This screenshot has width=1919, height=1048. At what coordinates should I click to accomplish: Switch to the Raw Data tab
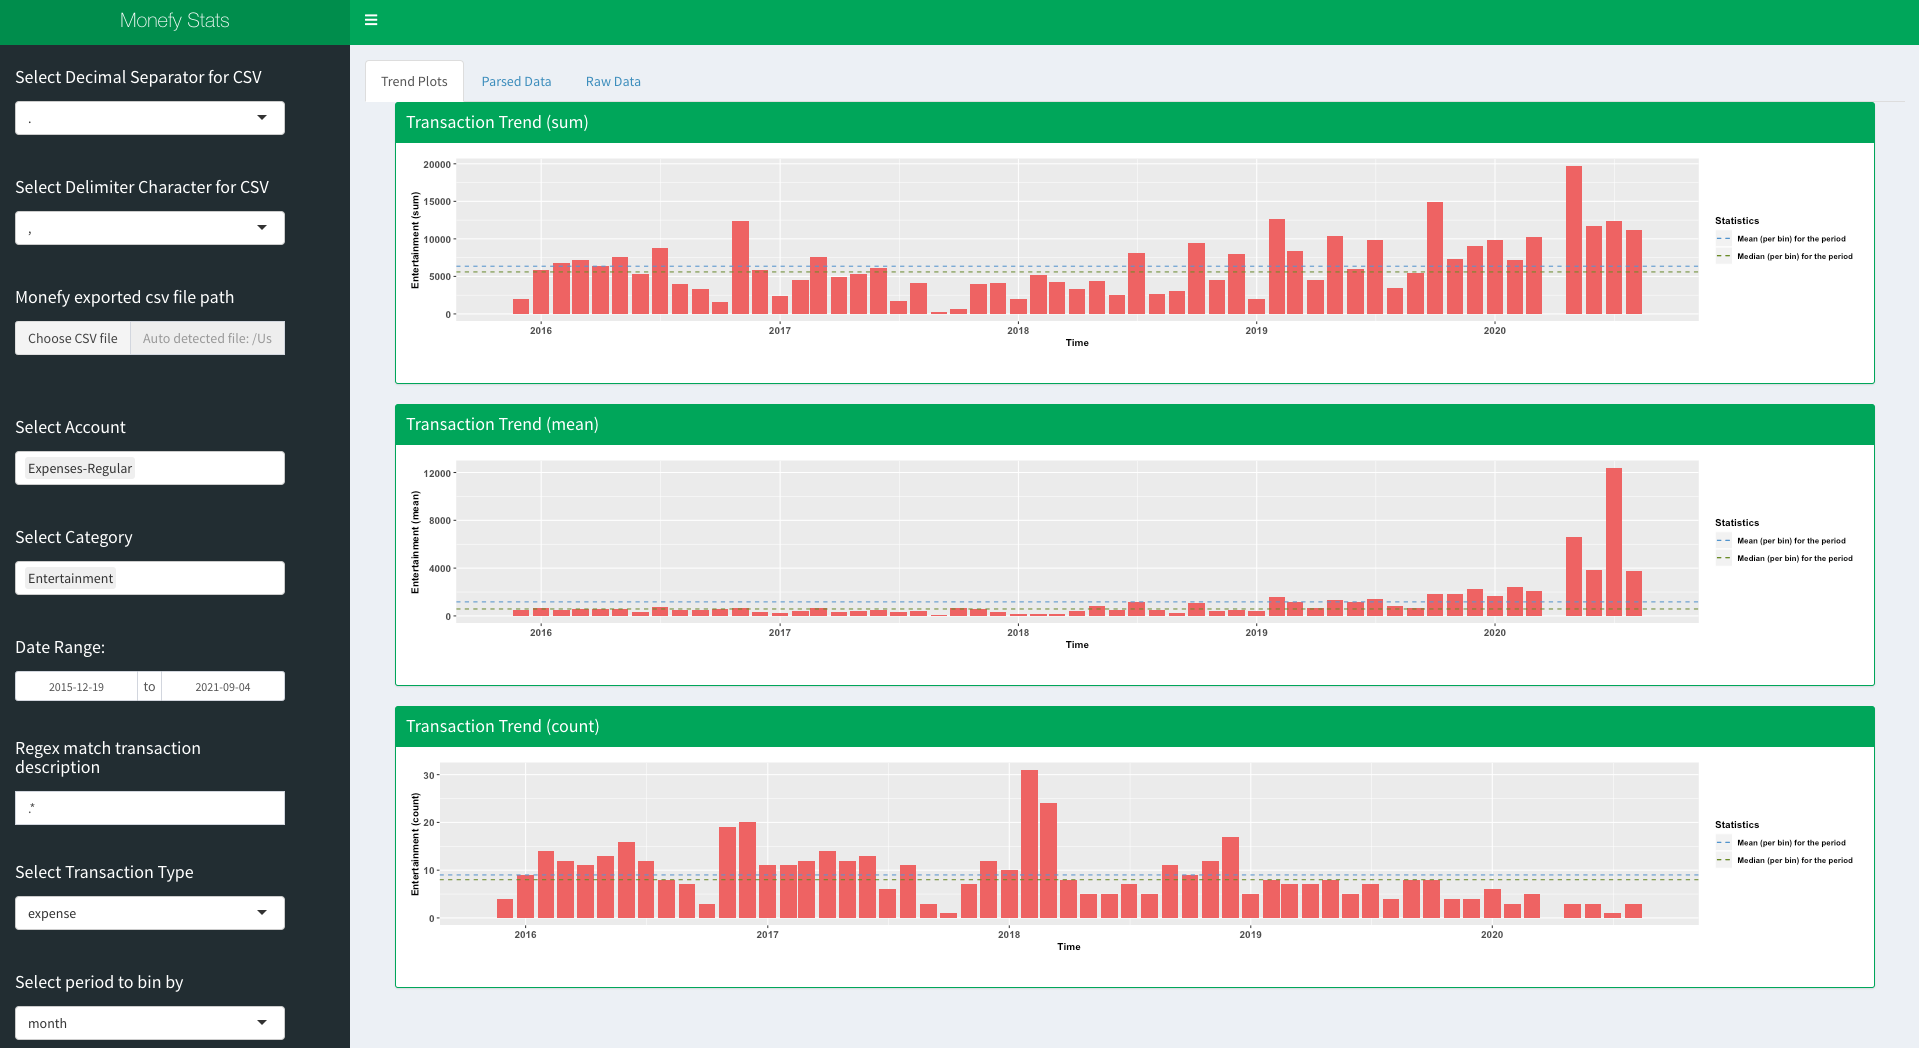click(x=613, y=81)
